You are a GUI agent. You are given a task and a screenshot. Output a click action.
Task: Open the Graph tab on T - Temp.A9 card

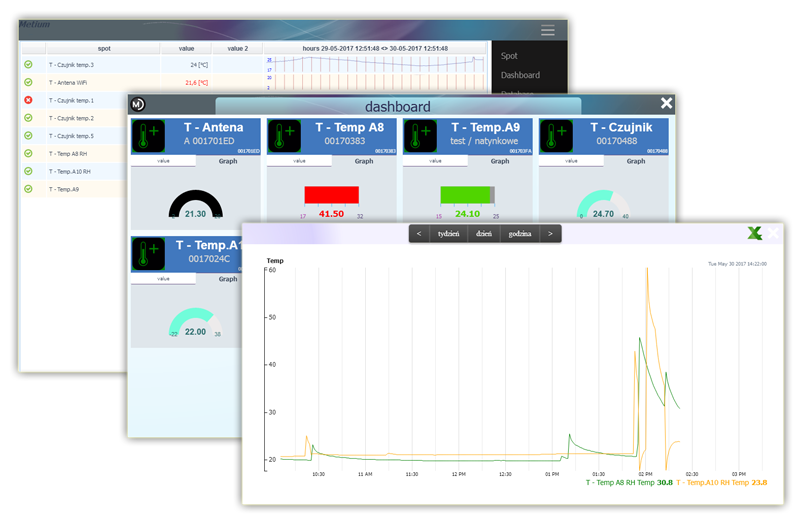(500, 160)
